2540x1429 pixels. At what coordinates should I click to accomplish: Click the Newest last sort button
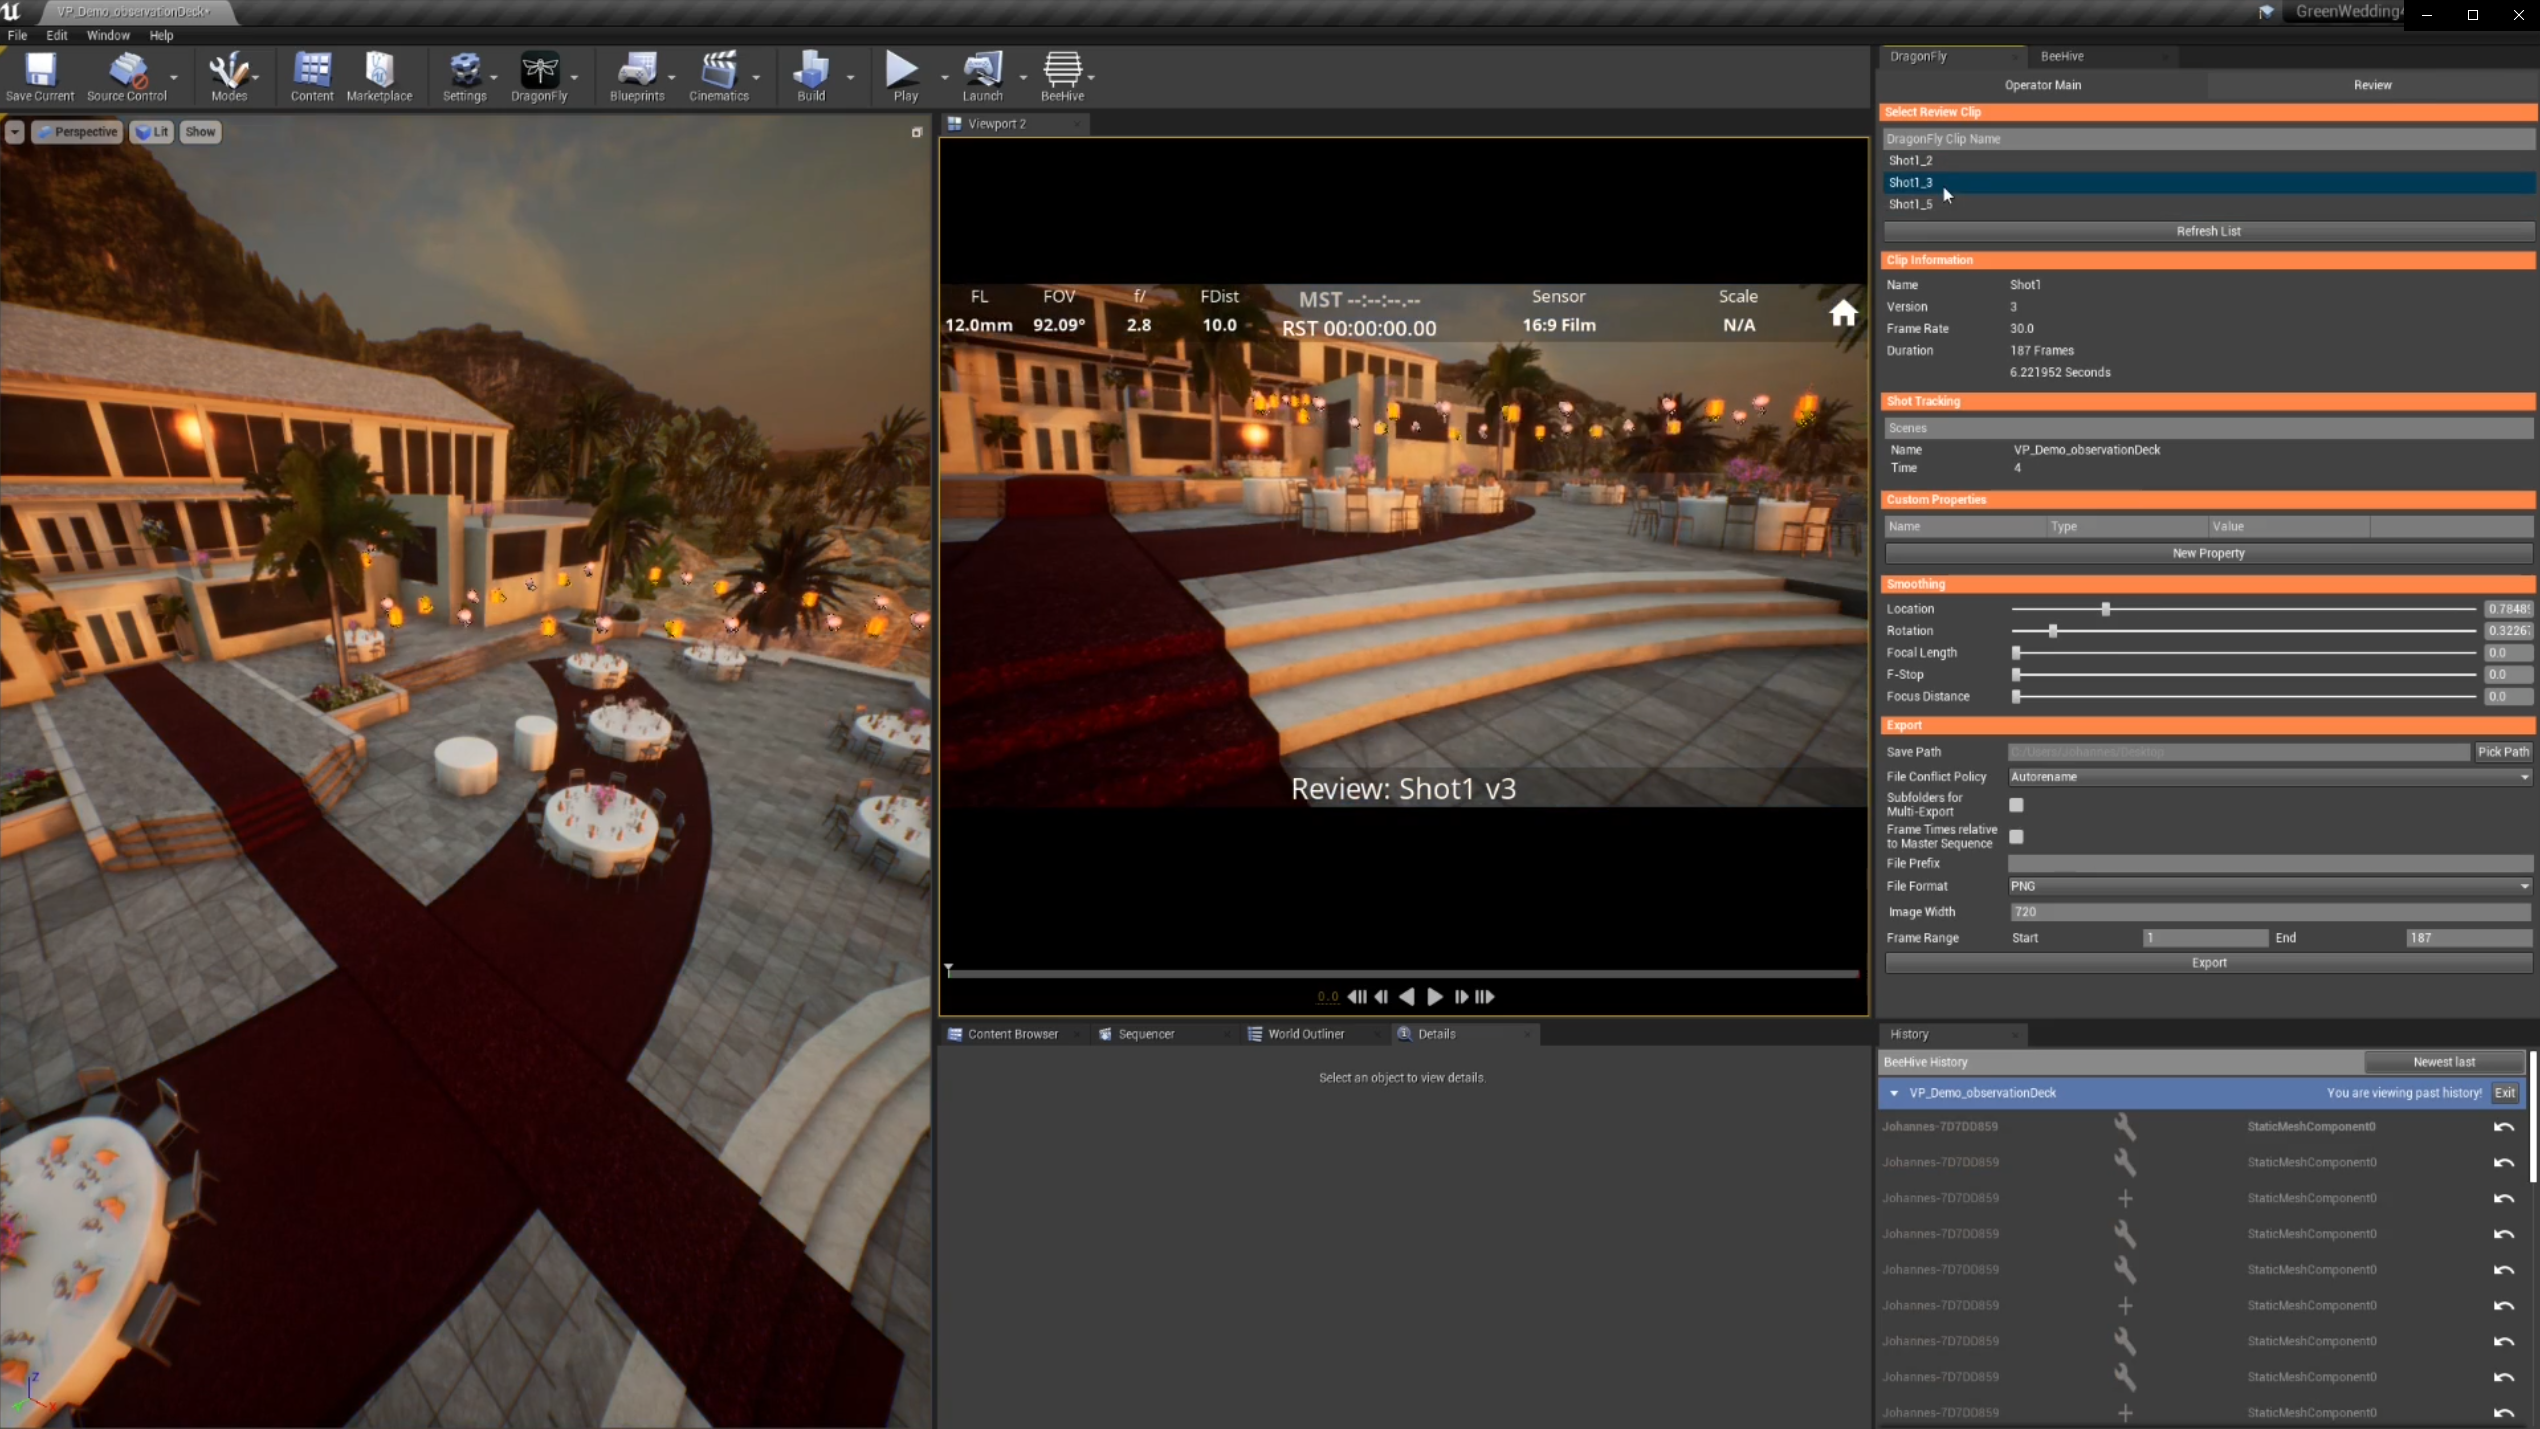[x=2443, y=1062]
